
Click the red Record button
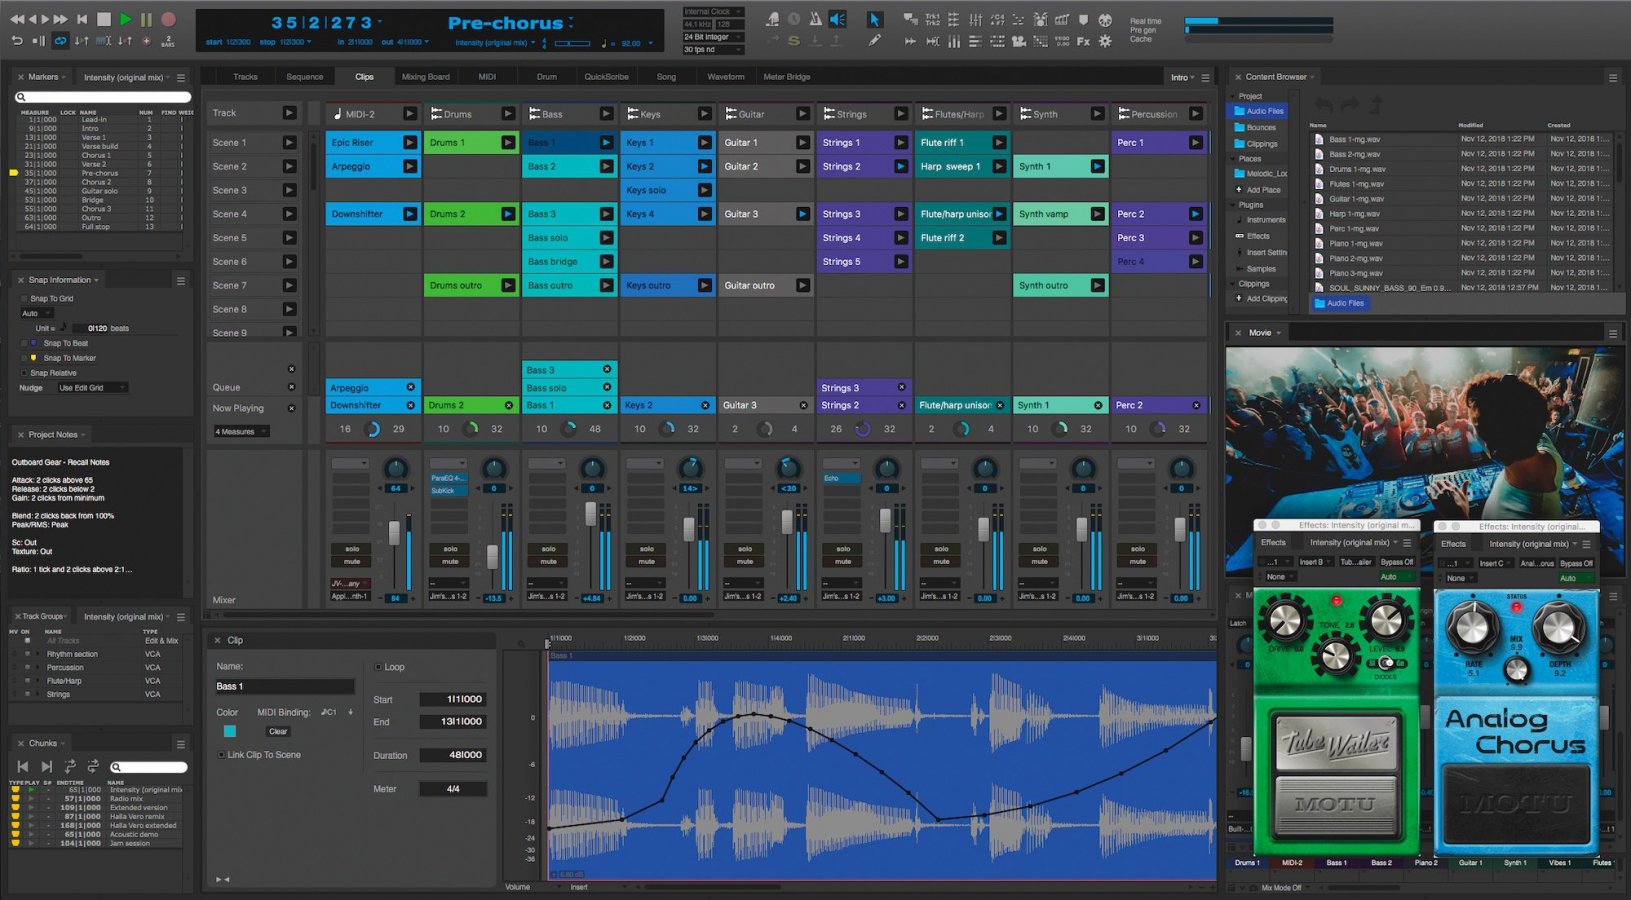click(168, 19)
